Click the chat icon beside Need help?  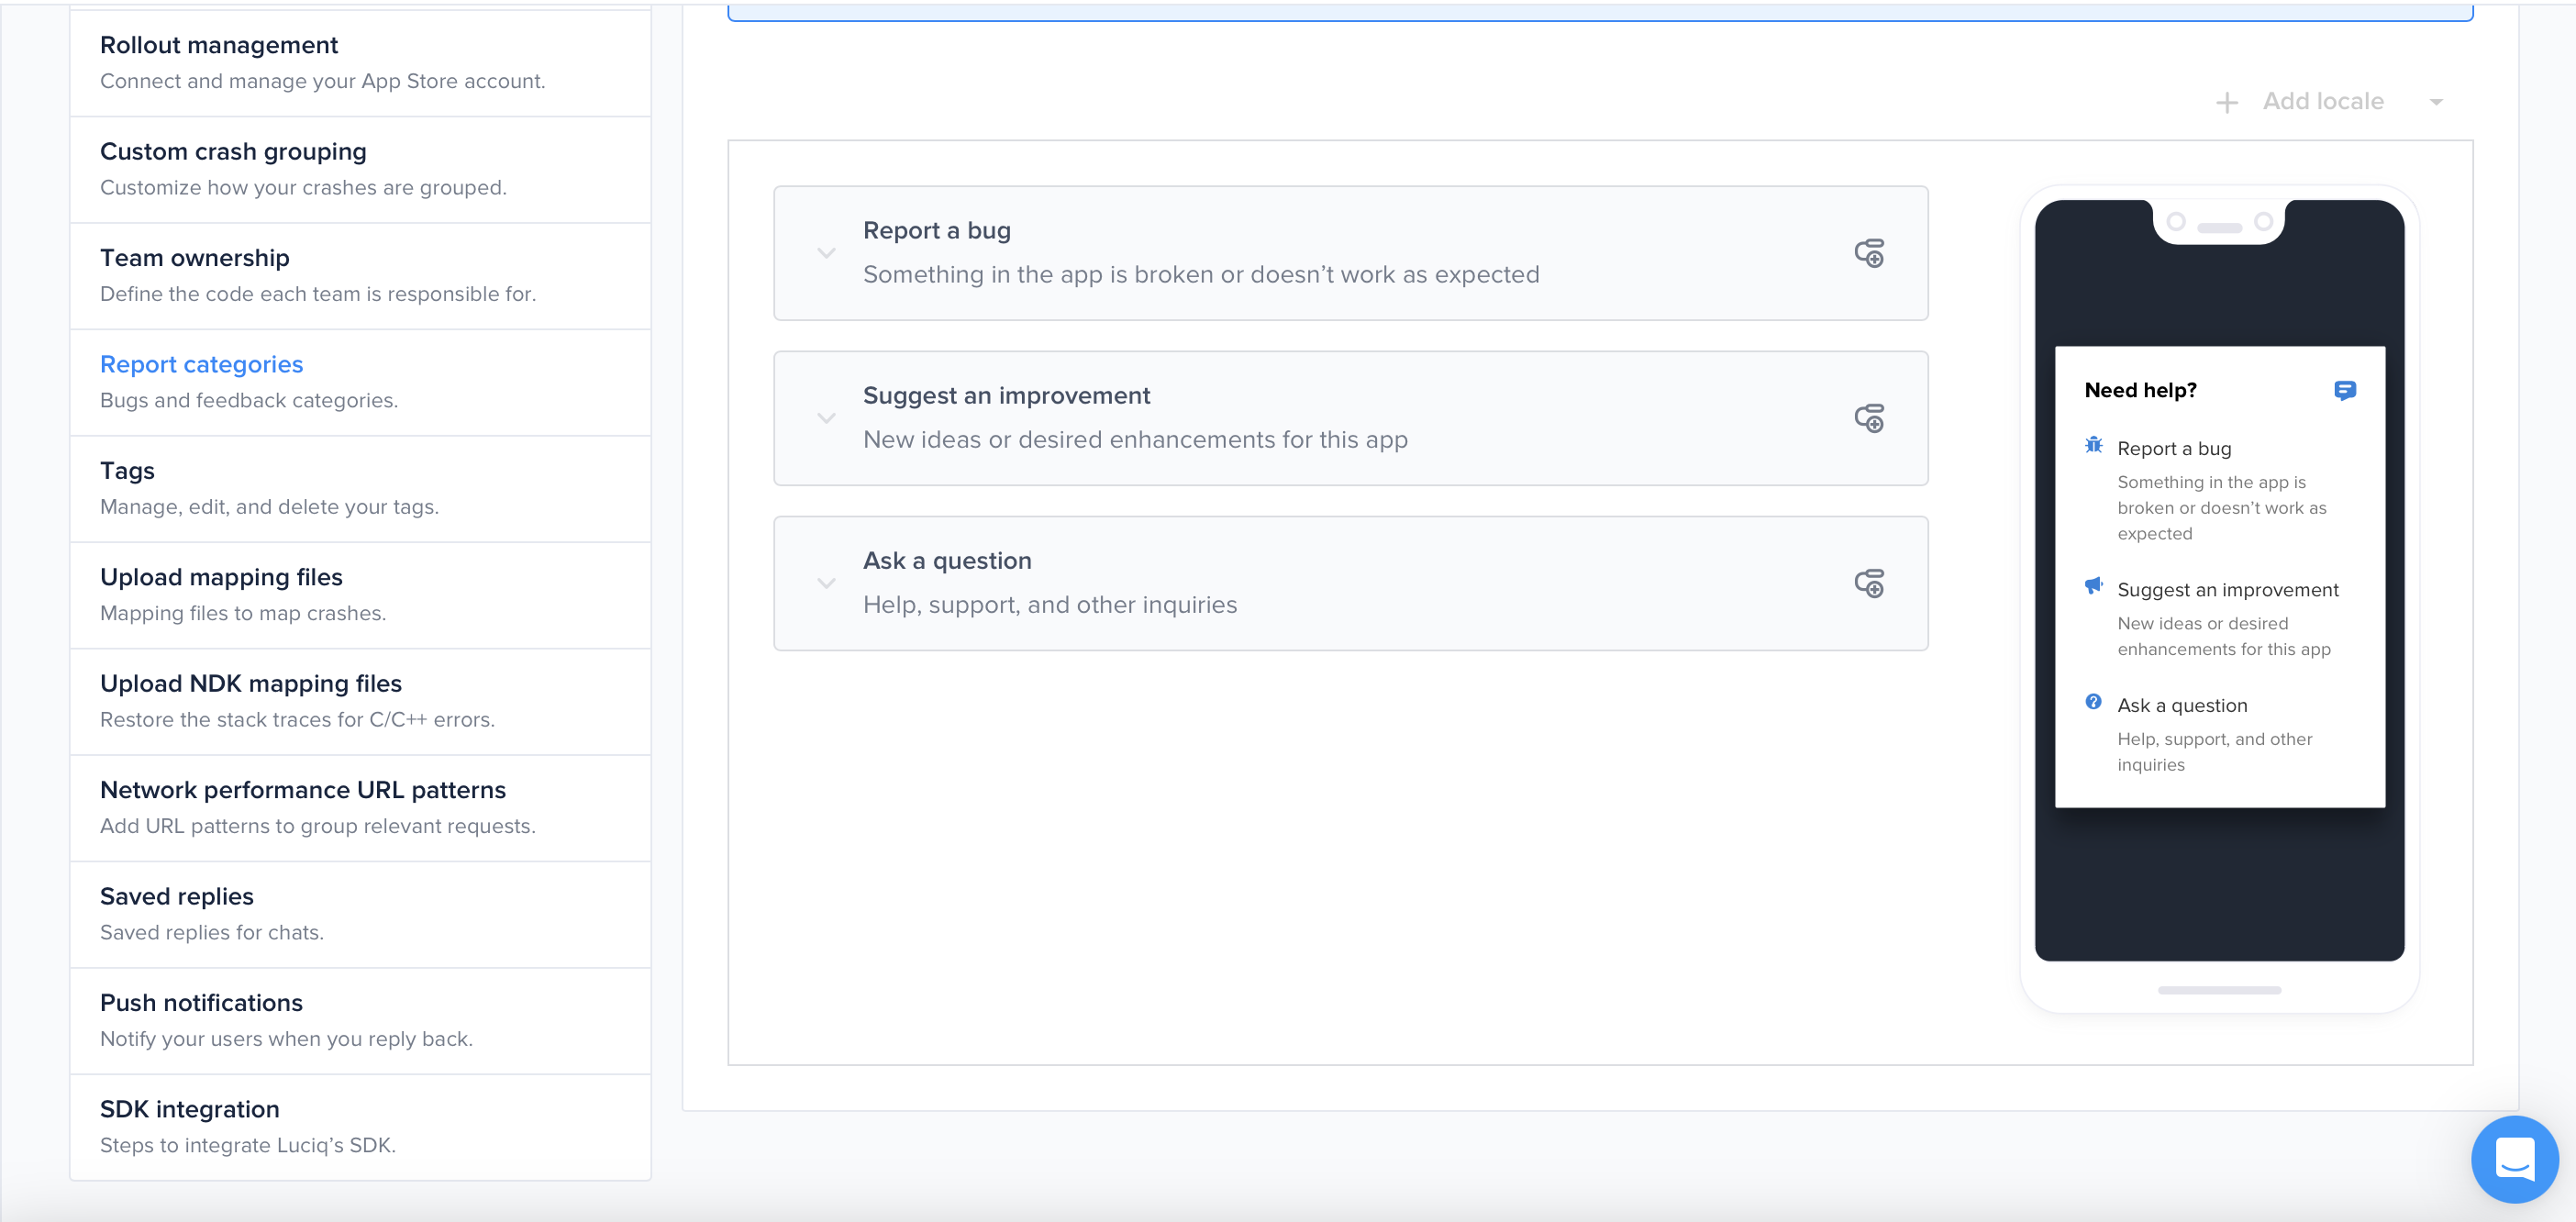click(2344, 390)
